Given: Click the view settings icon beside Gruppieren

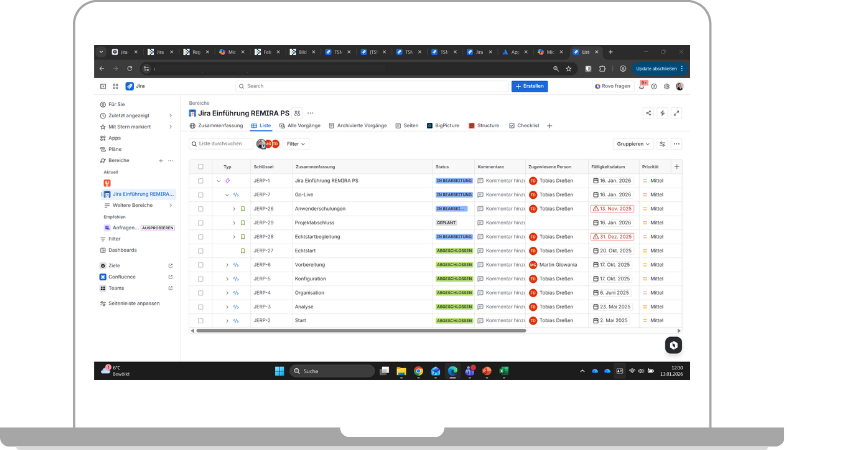Looking at the screenshot, I should click(x=662, y=144).
